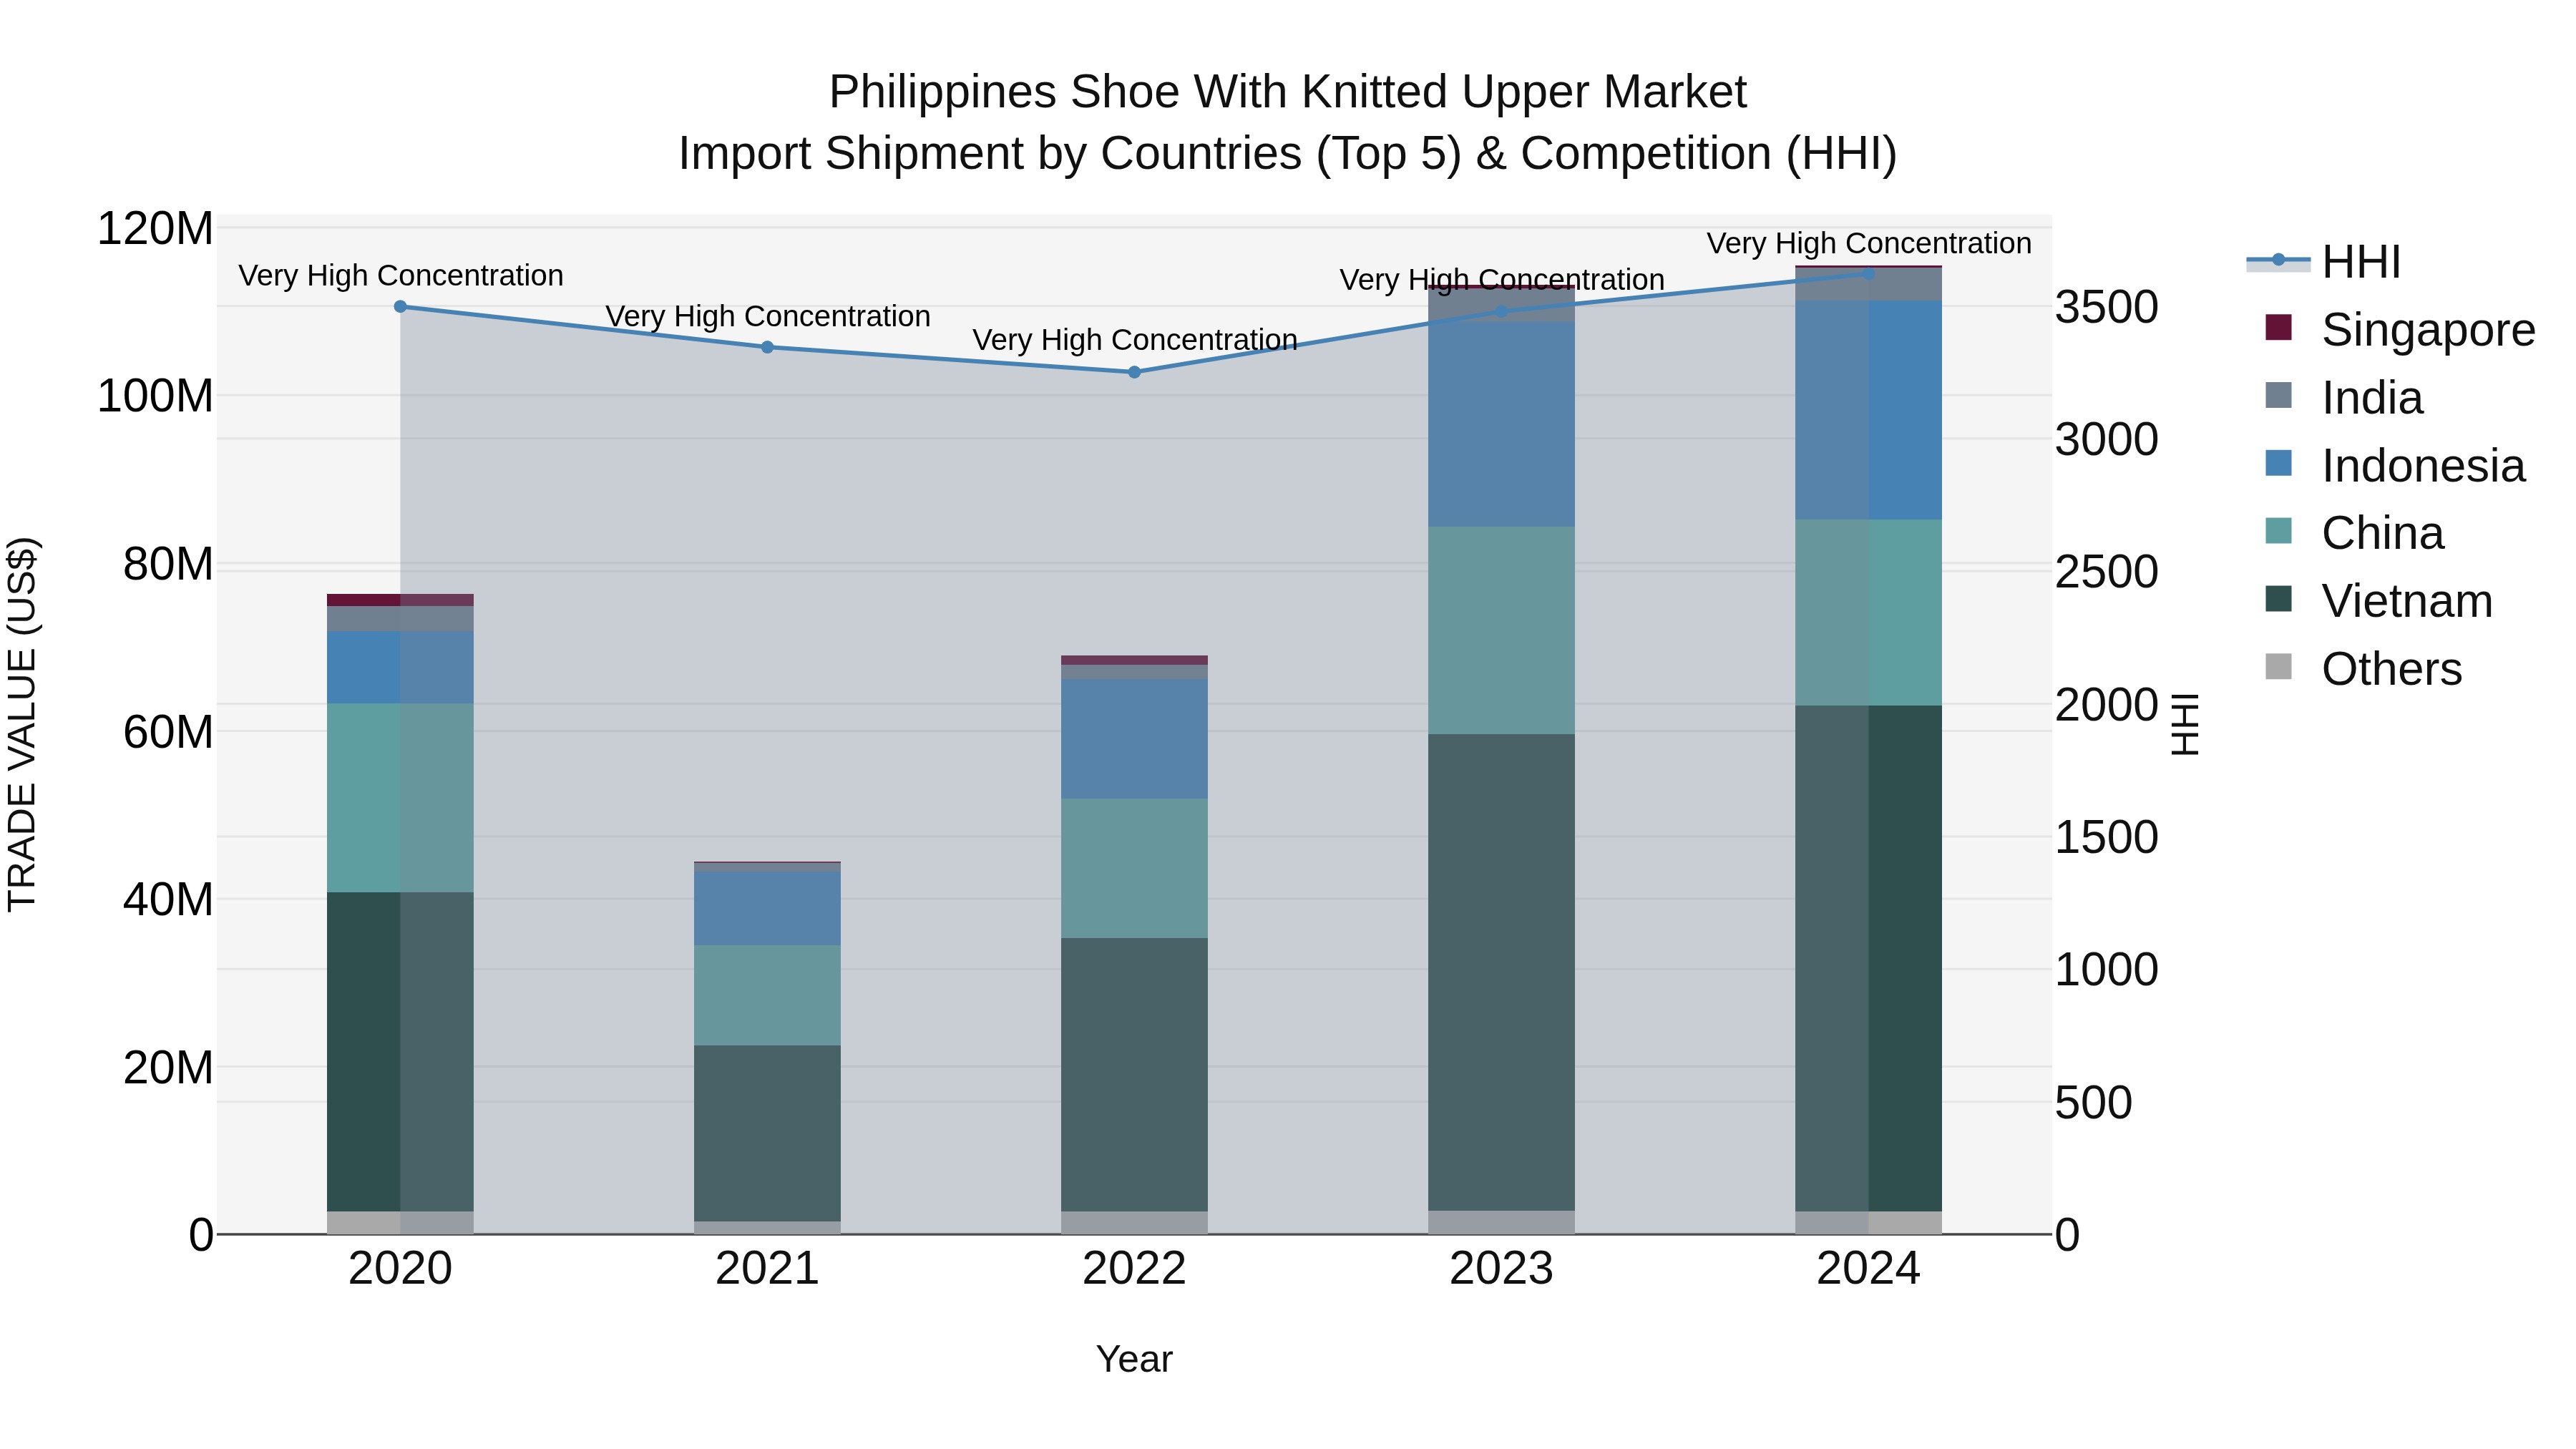Image resolution: width=2576 pixels, height=1449 pixels.
Task: Click the Year axis title
Action: 1134,1359
